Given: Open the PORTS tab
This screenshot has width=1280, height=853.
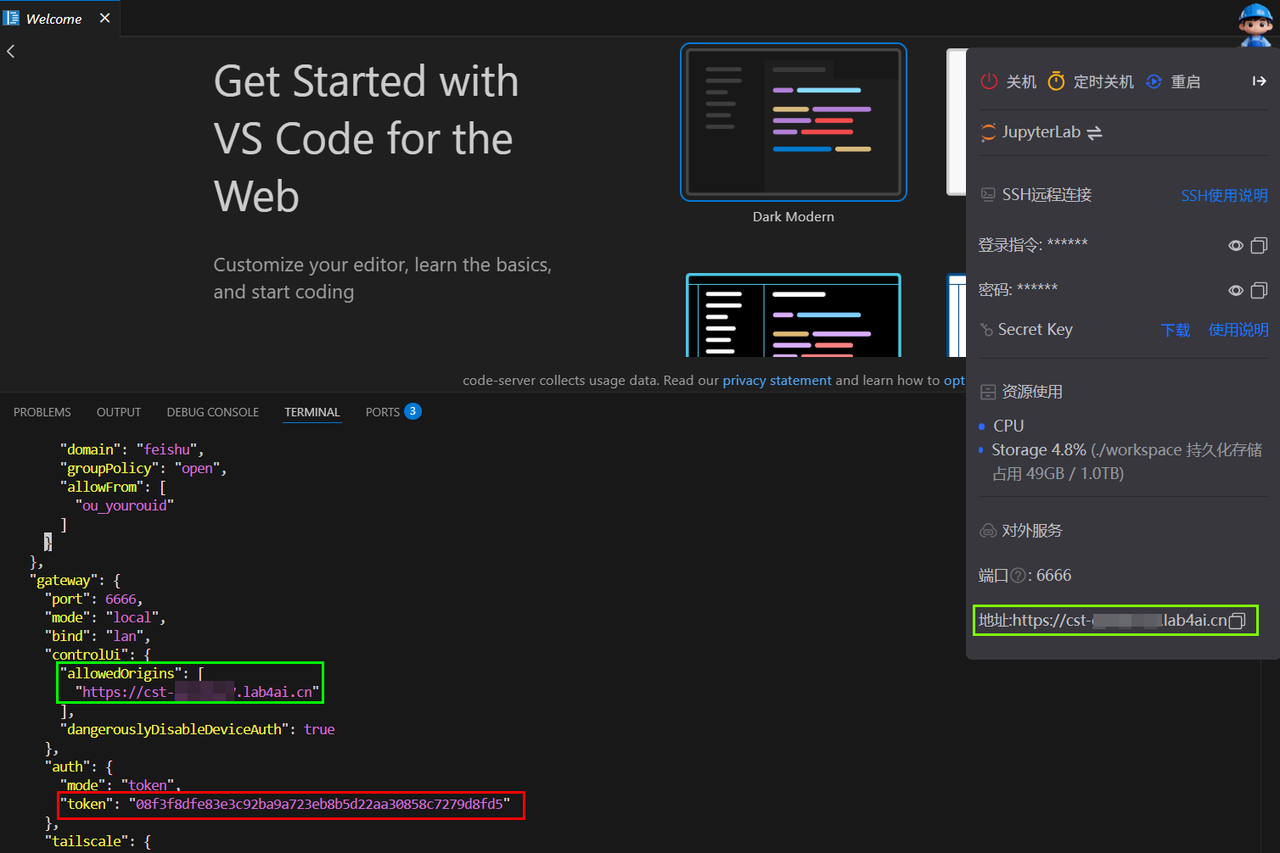Looking at the screenshot, I should point(393,412).
